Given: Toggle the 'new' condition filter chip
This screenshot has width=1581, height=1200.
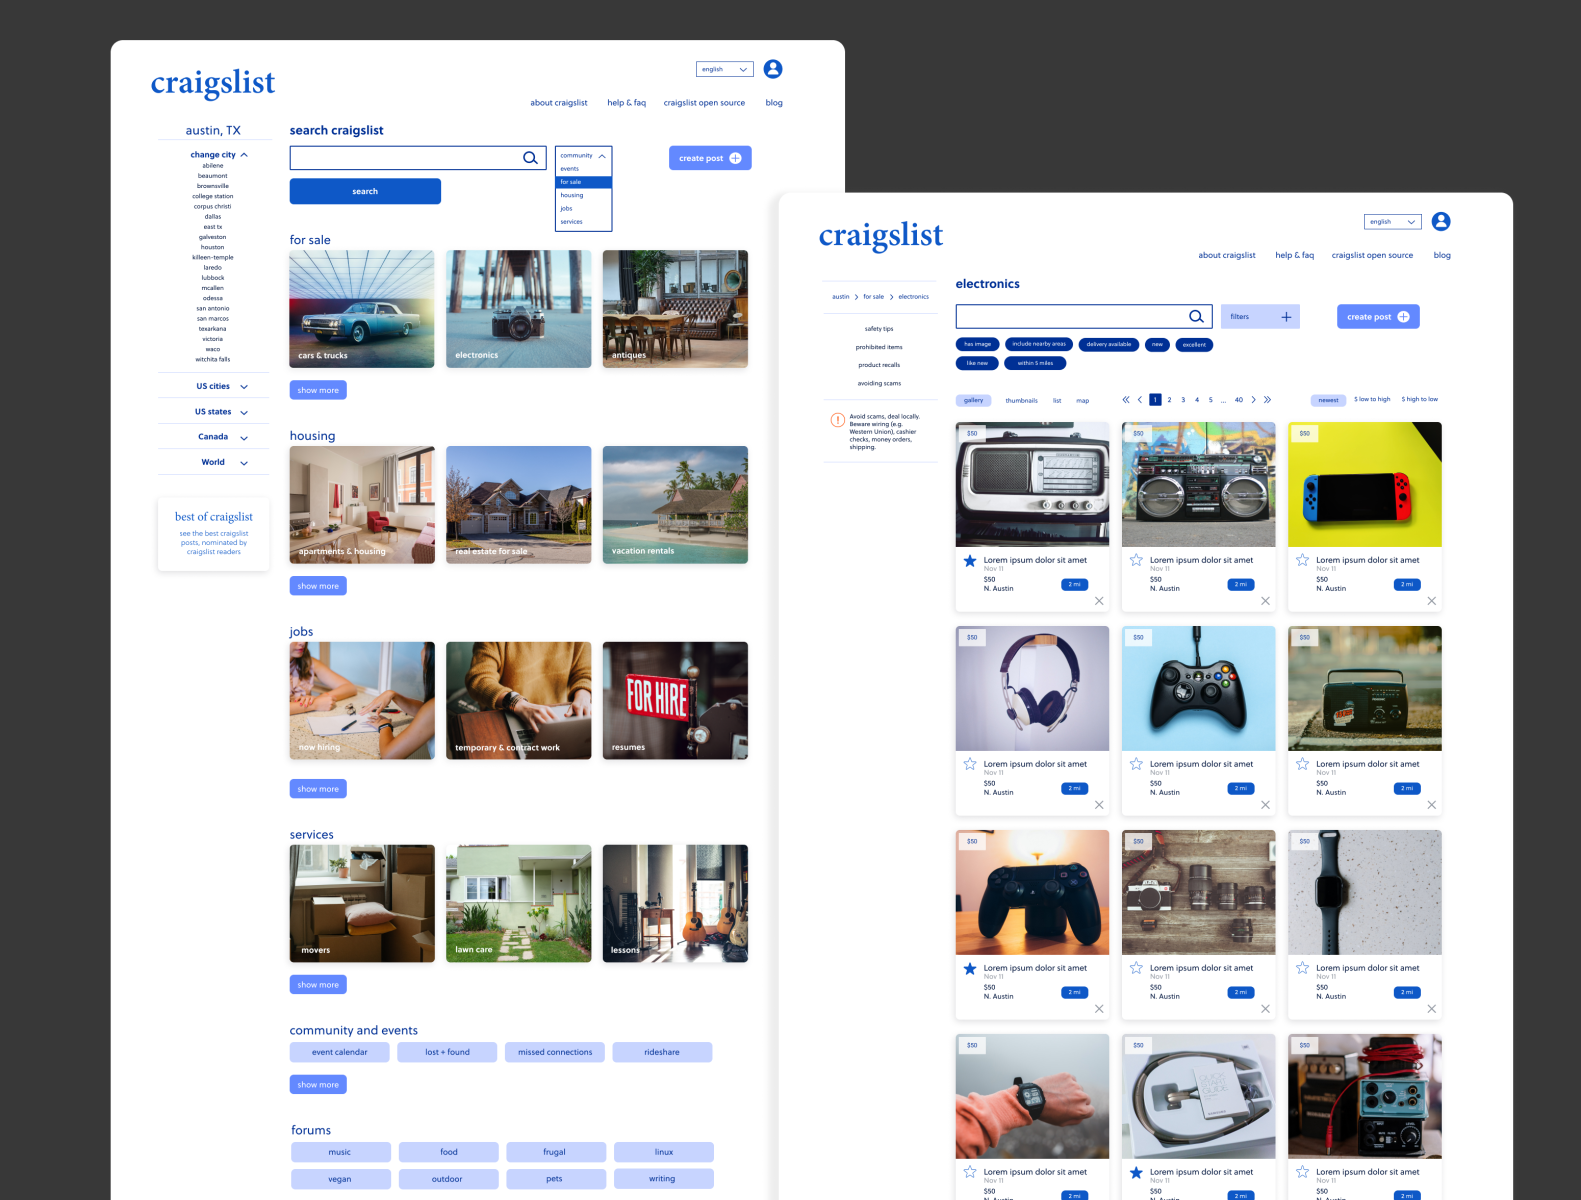Looking at the screenshot, I should pyautogui.click(x=1157, y=344).
